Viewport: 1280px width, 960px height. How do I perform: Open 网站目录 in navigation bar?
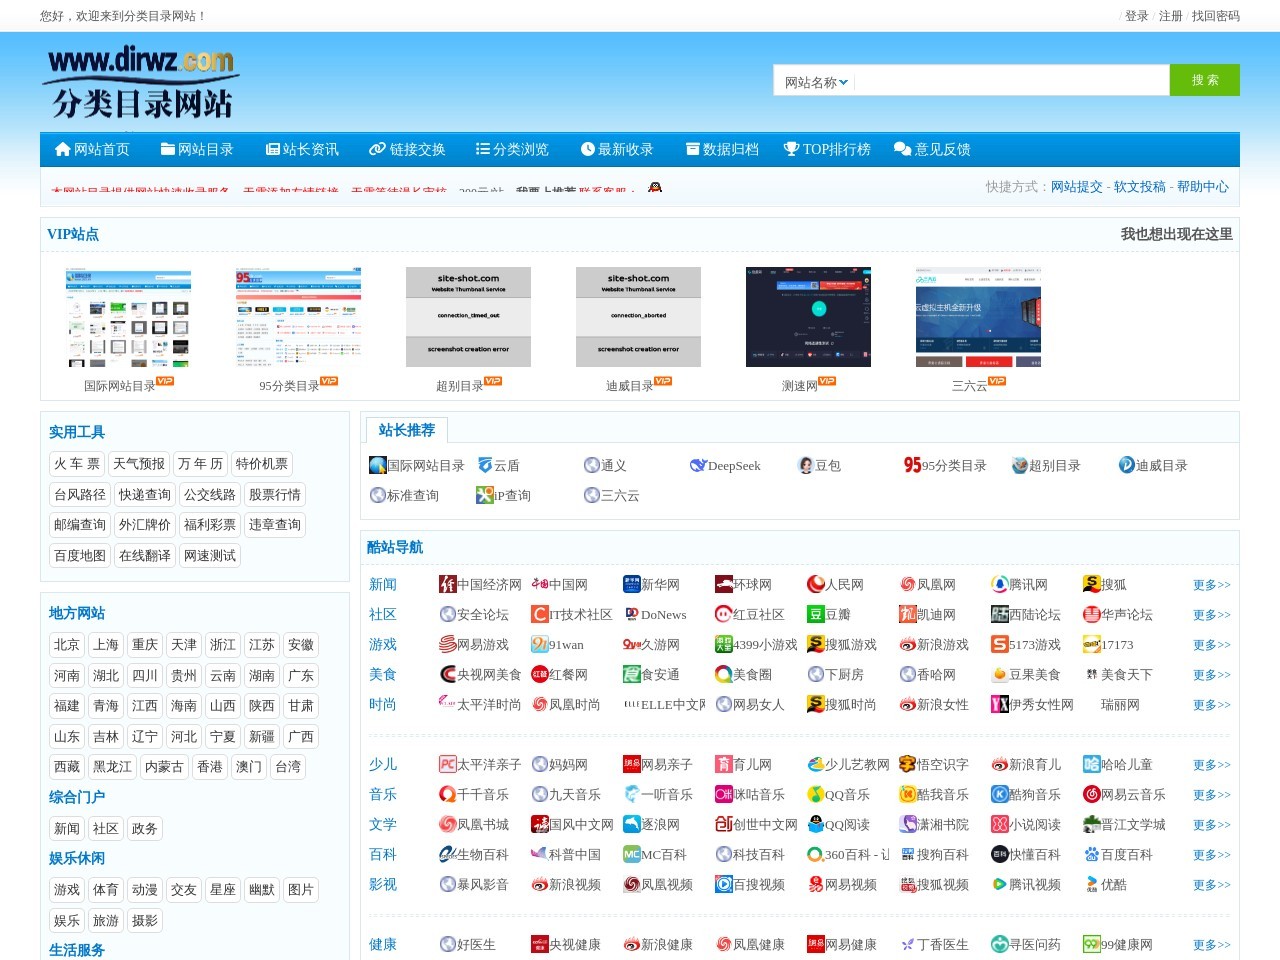pos(197,149)
